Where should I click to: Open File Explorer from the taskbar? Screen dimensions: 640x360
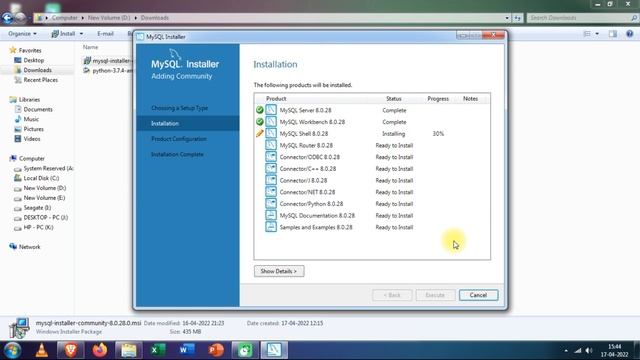[x=129, y=350]
